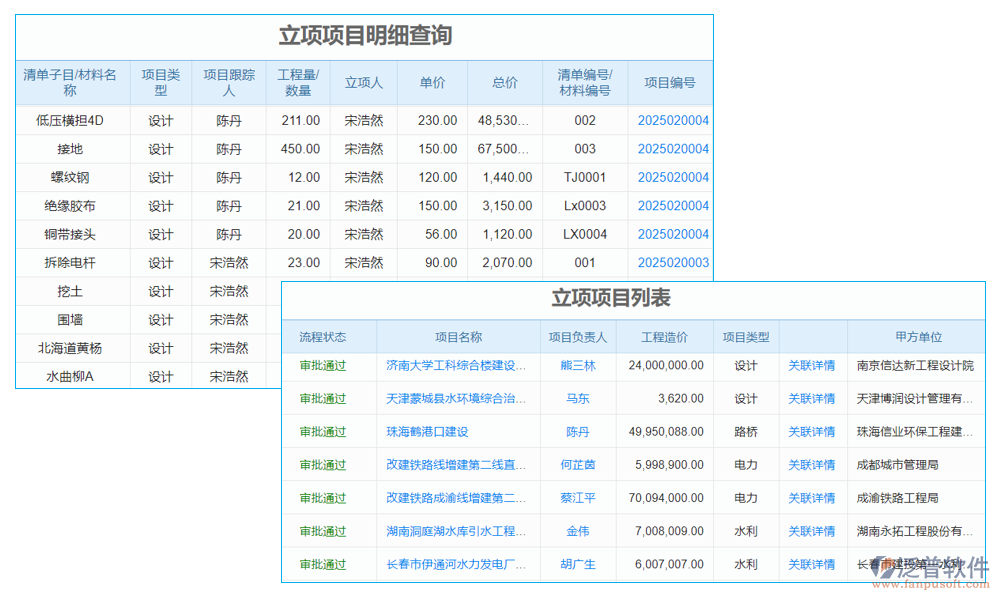Select project leader 马东

tap(577, 398)
